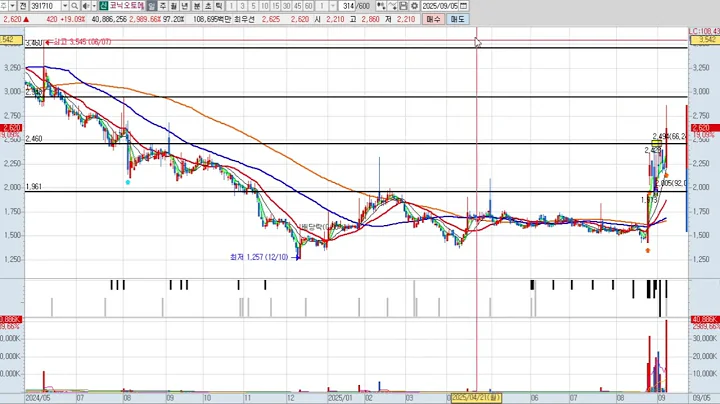The image size is (720, 404).
Task: Choose the 3 interval button
Action: 242,6
